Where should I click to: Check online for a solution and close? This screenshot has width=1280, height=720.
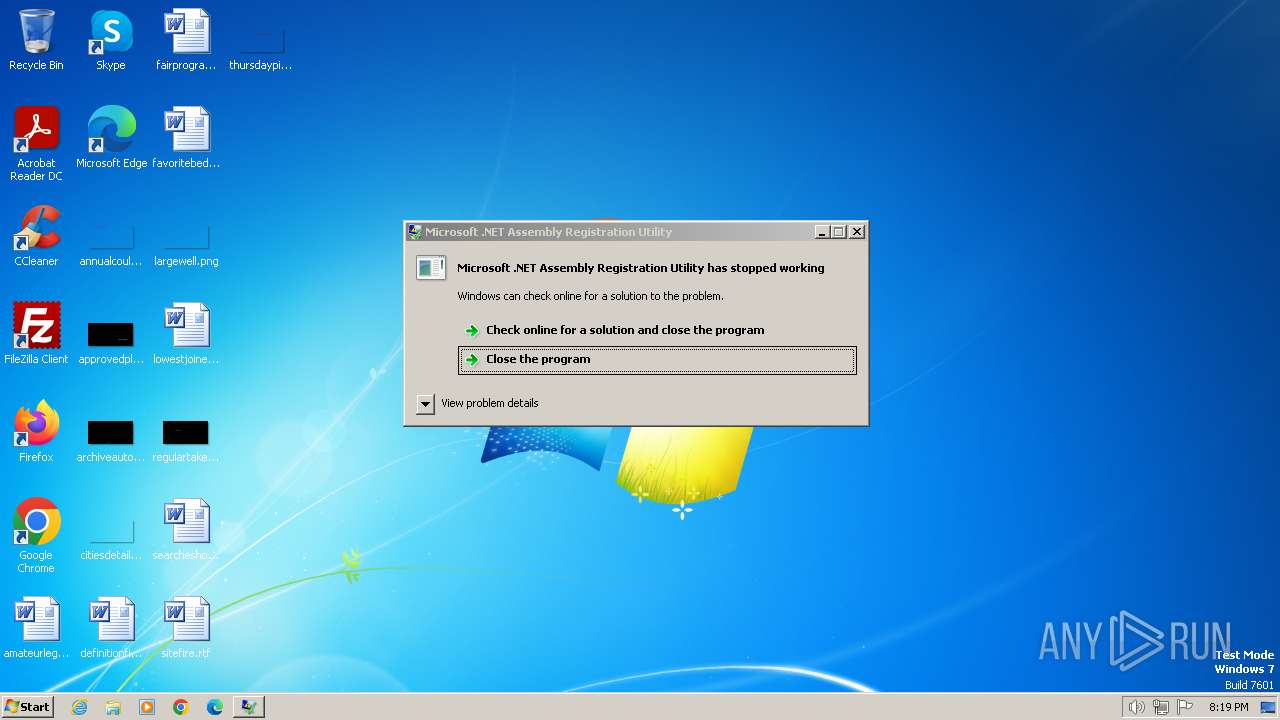[x=657, y=330]
